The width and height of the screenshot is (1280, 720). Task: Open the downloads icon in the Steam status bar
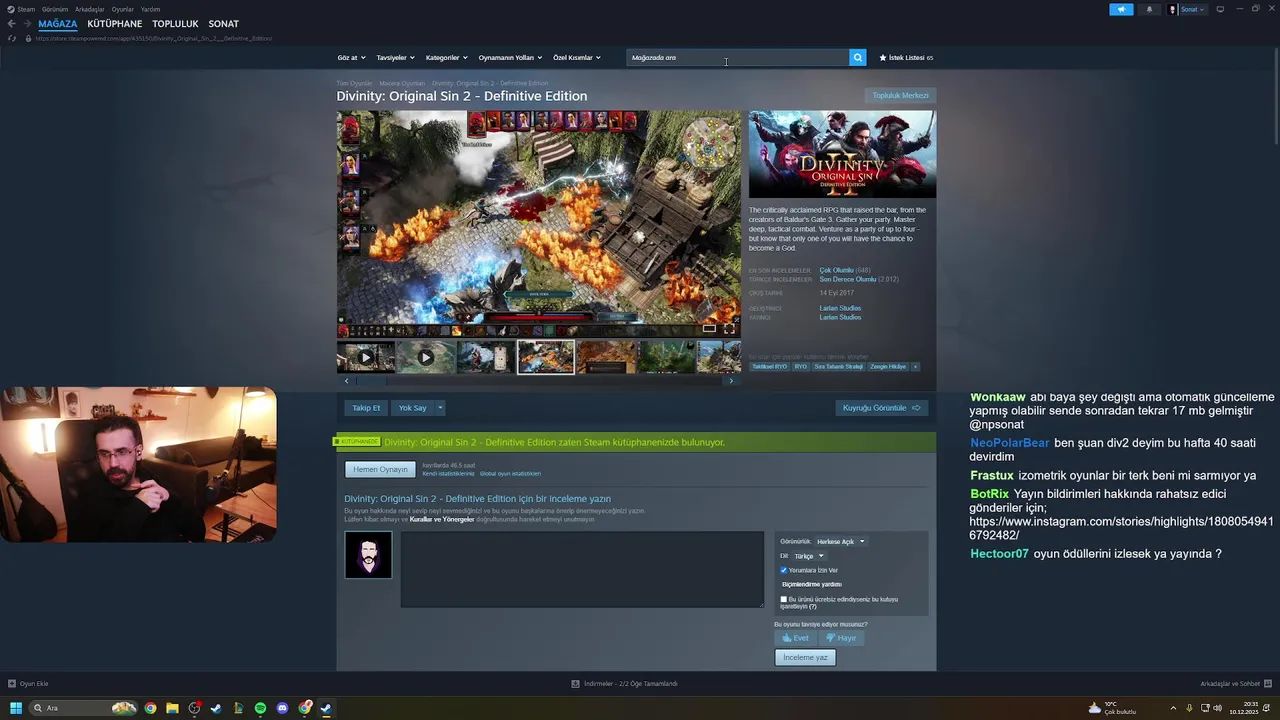click(x=575, y=684)
